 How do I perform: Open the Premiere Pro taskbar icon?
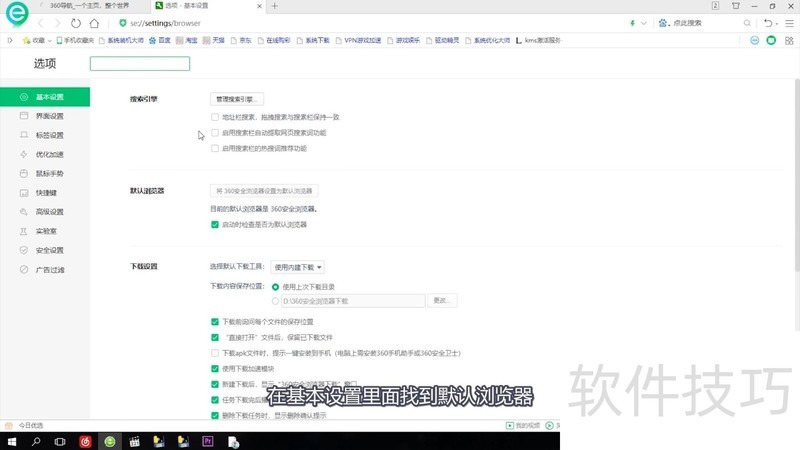[208, 441]
